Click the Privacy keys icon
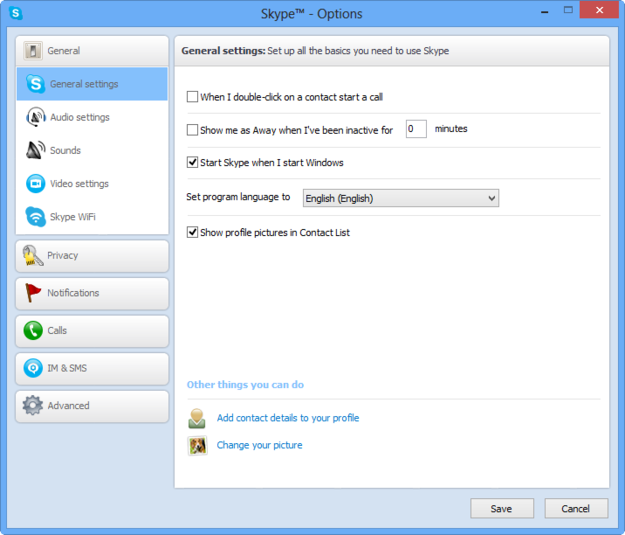This screenshot has height=535, width=625. tap(33, 256)
